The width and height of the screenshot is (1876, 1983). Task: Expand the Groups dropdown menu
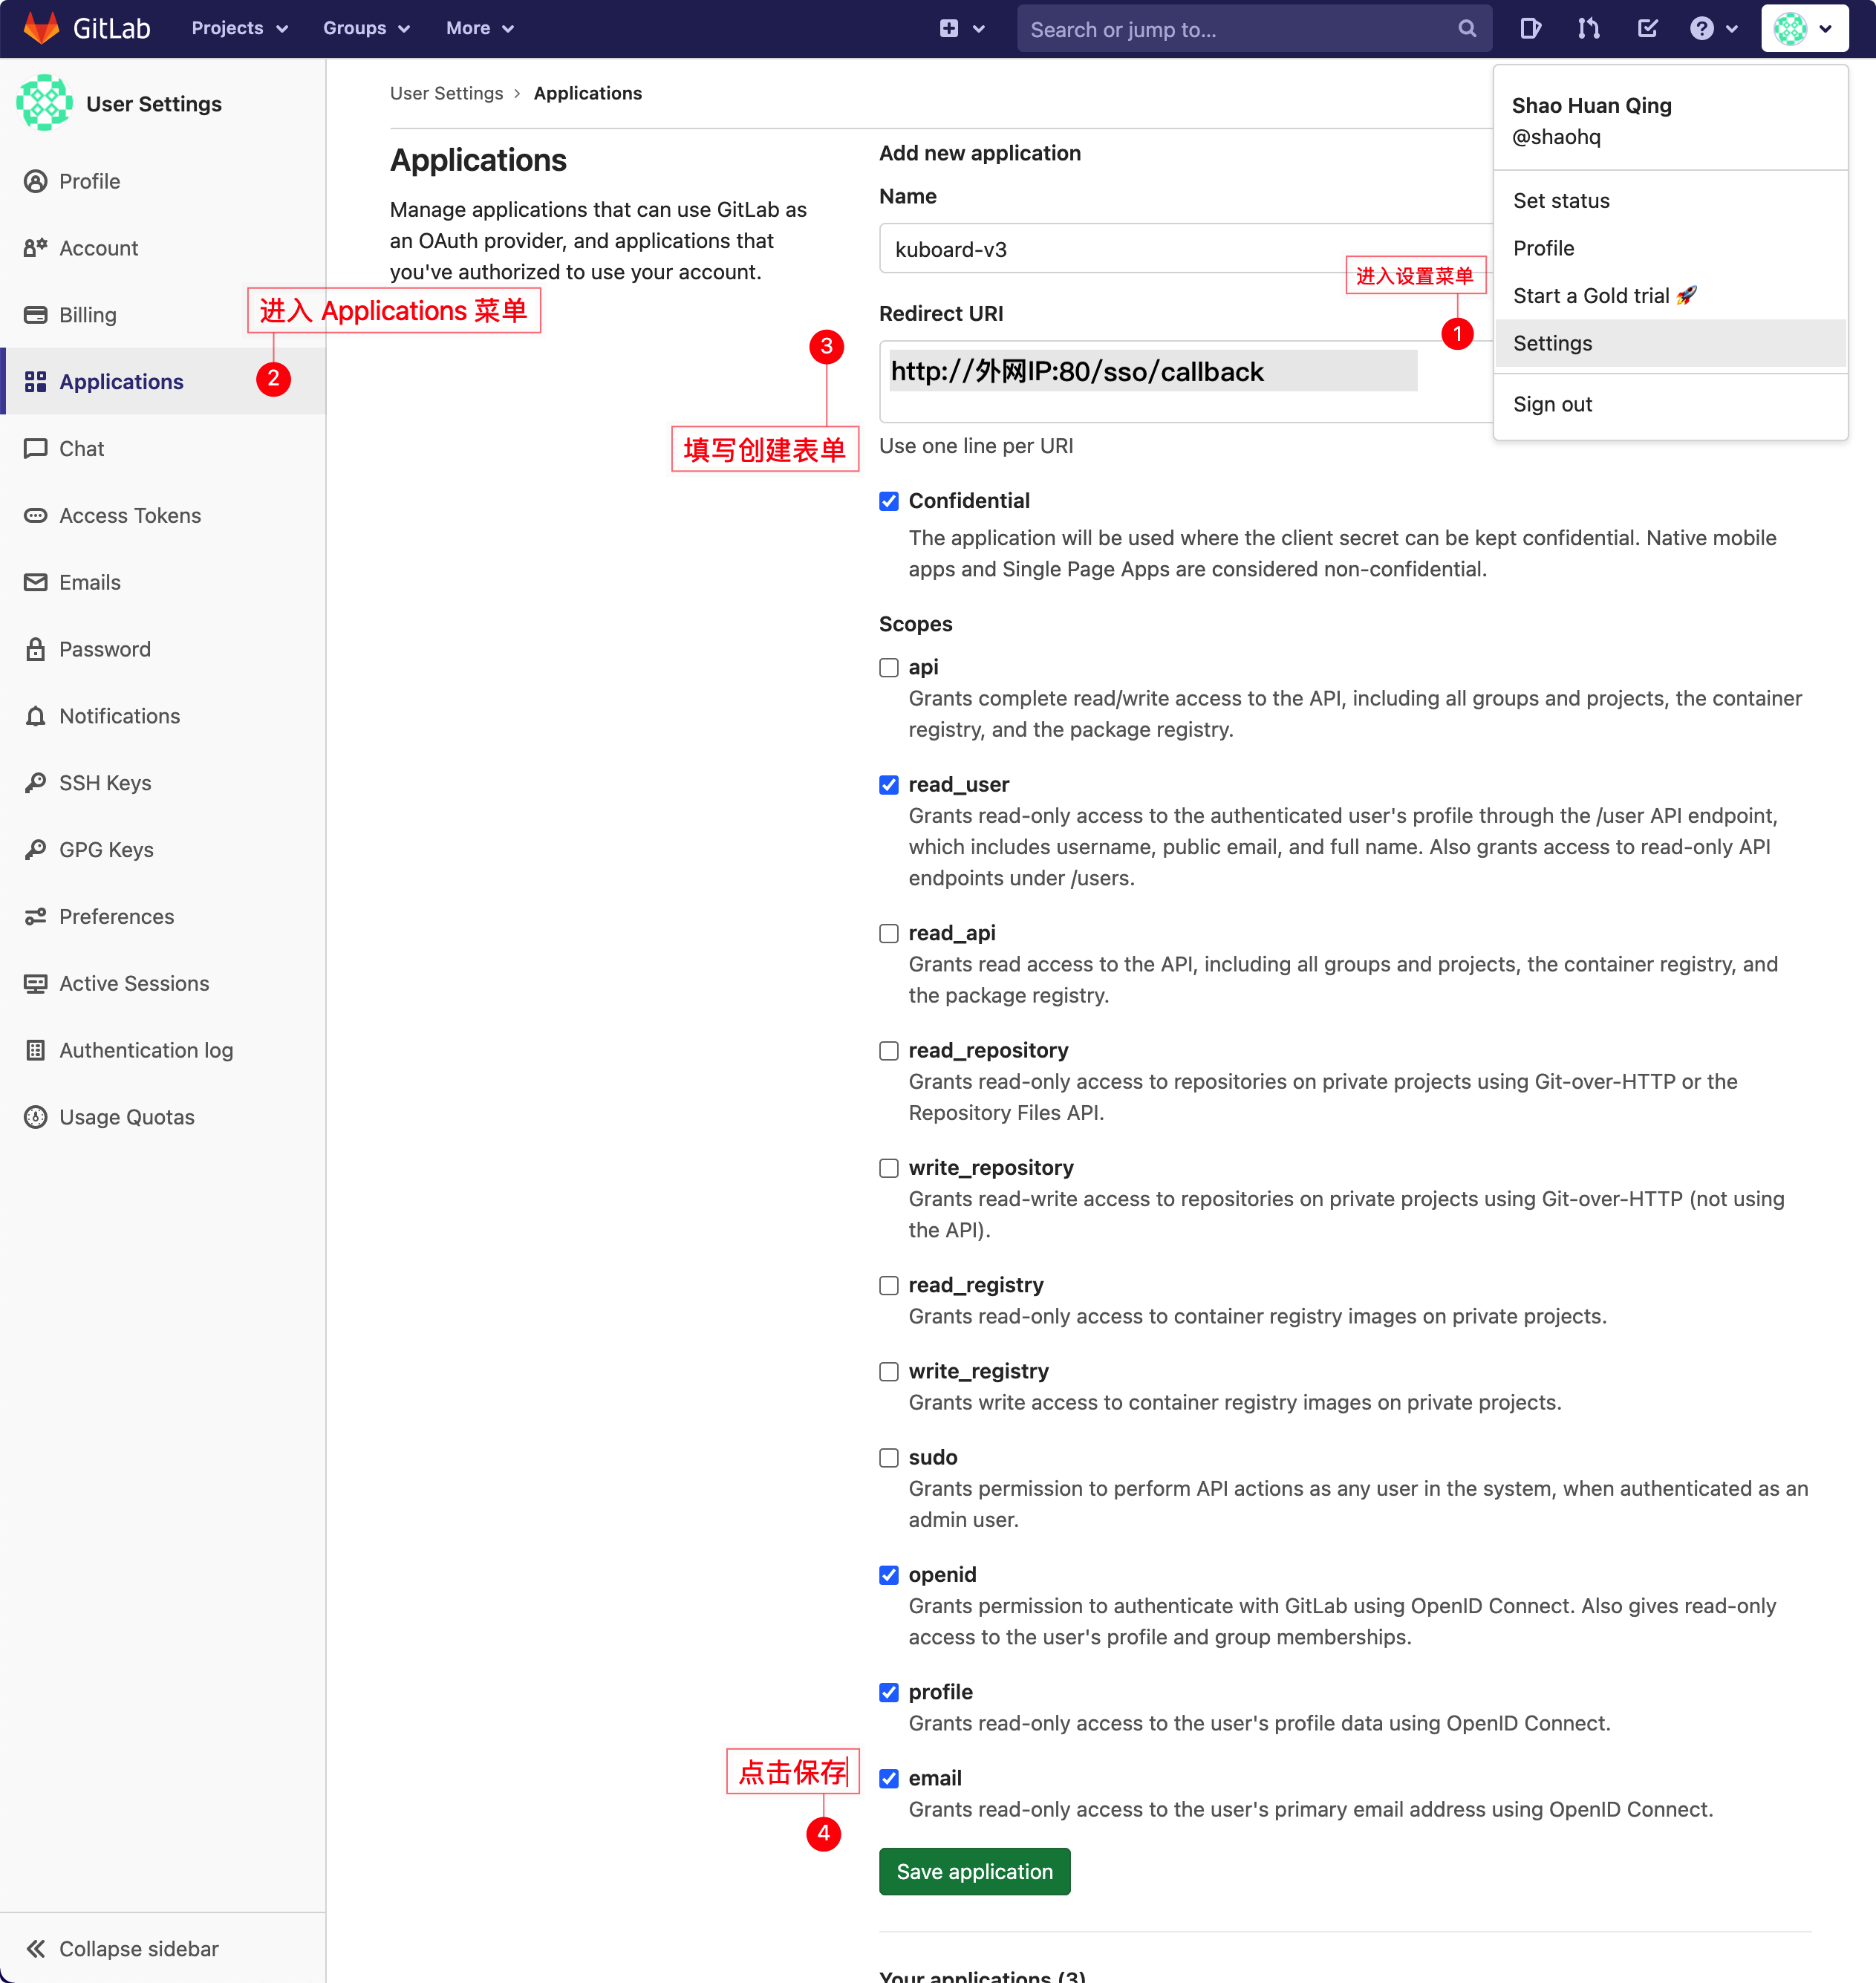point(366,28)
